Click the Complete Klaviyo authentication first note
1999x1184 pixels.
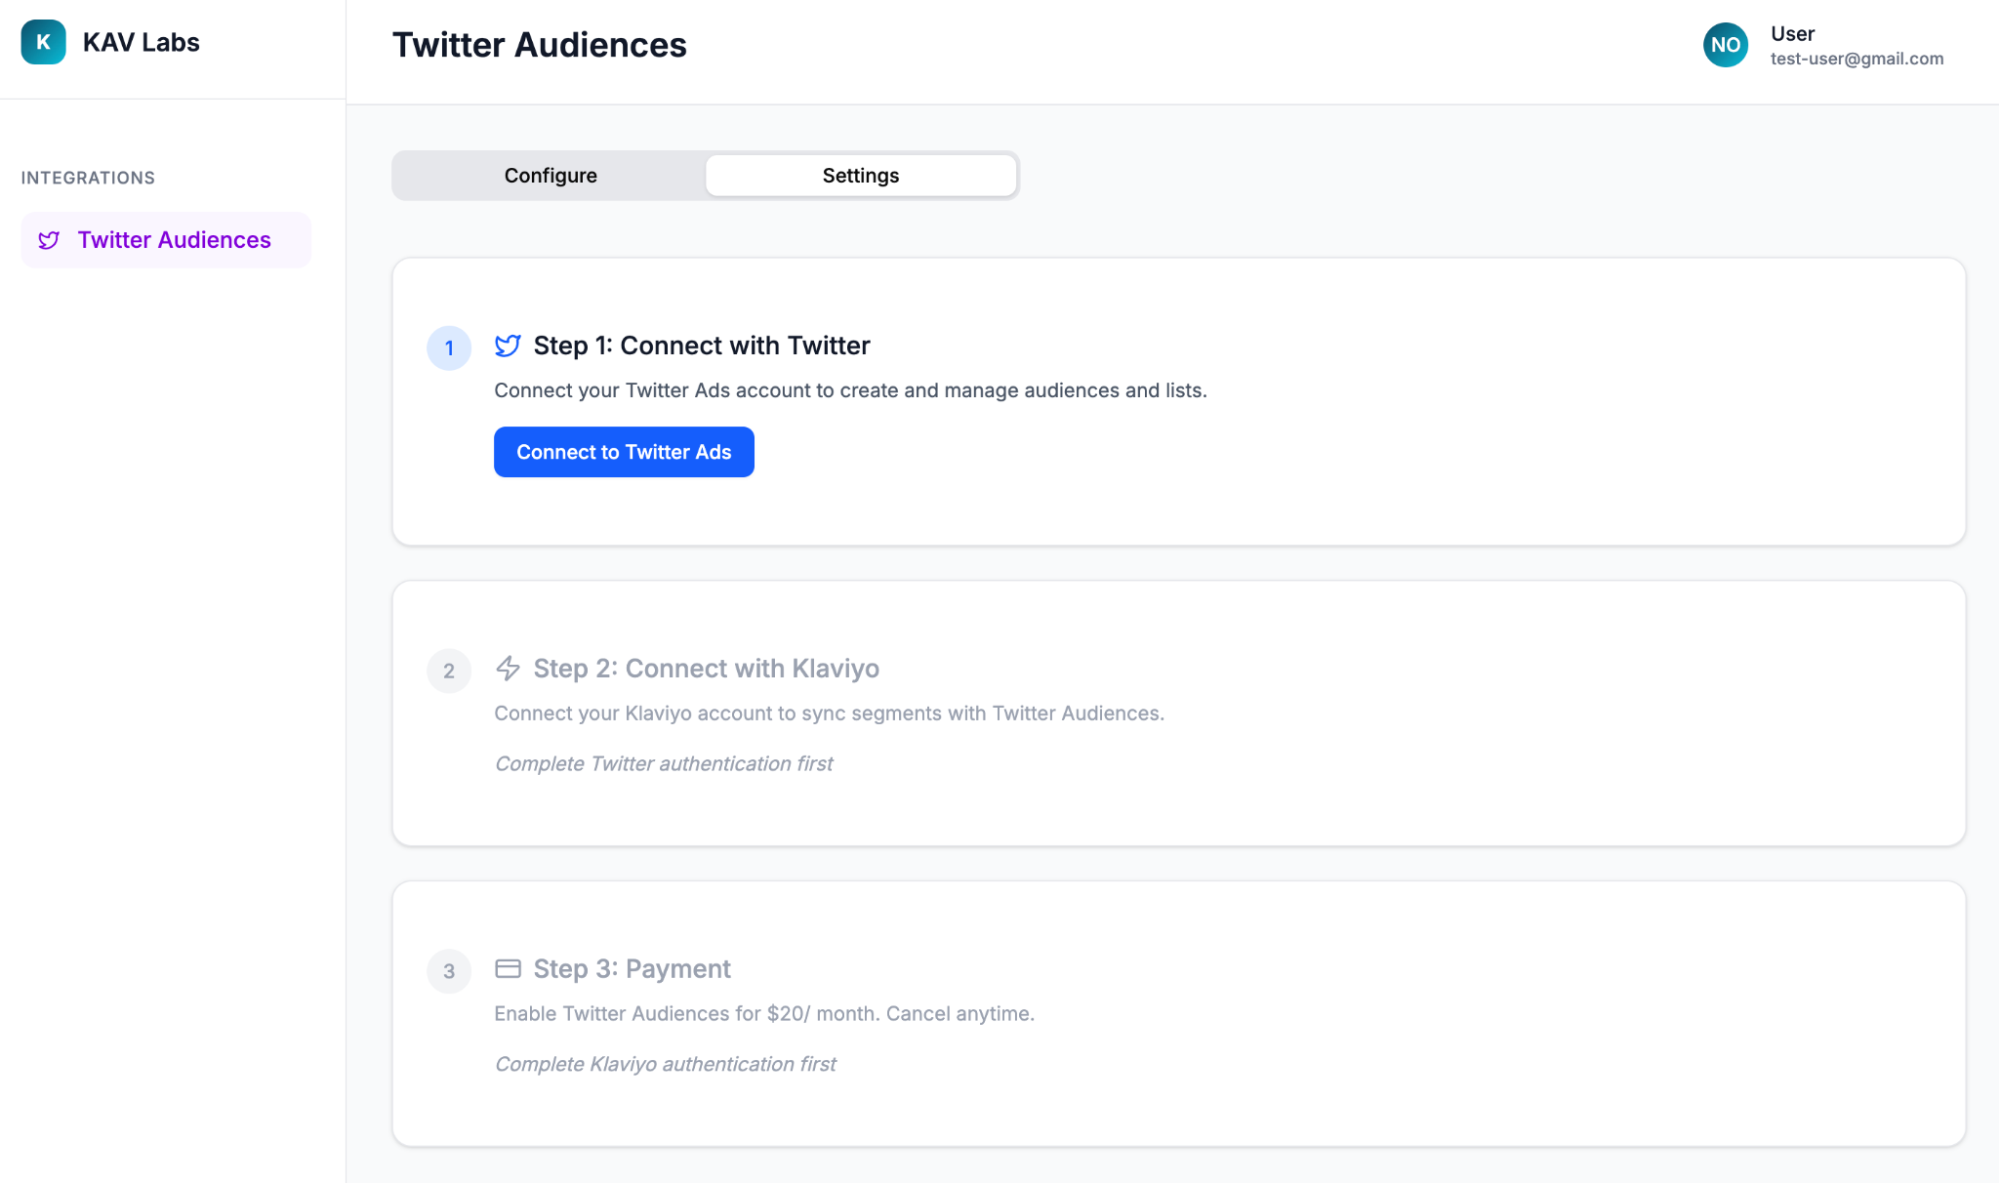tap(665, 1064)
